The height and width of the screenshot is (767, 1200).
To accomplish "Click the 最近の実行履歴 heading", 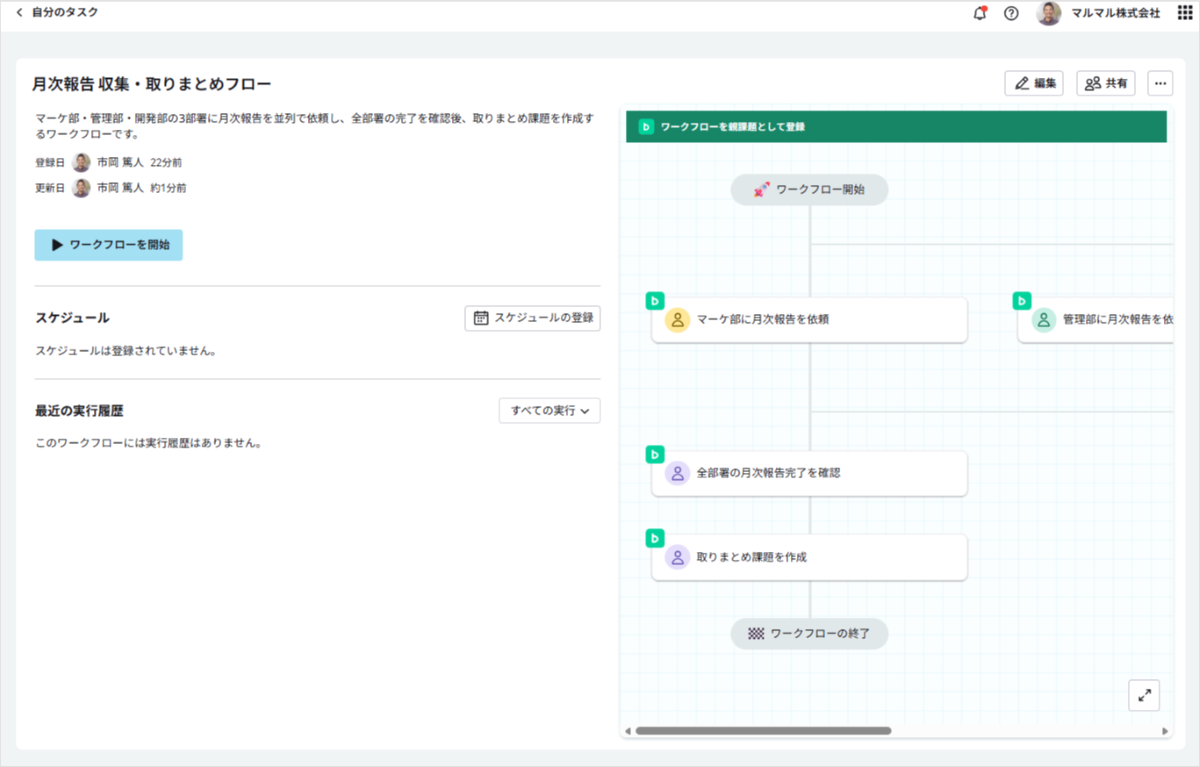I will coord(79,411).
